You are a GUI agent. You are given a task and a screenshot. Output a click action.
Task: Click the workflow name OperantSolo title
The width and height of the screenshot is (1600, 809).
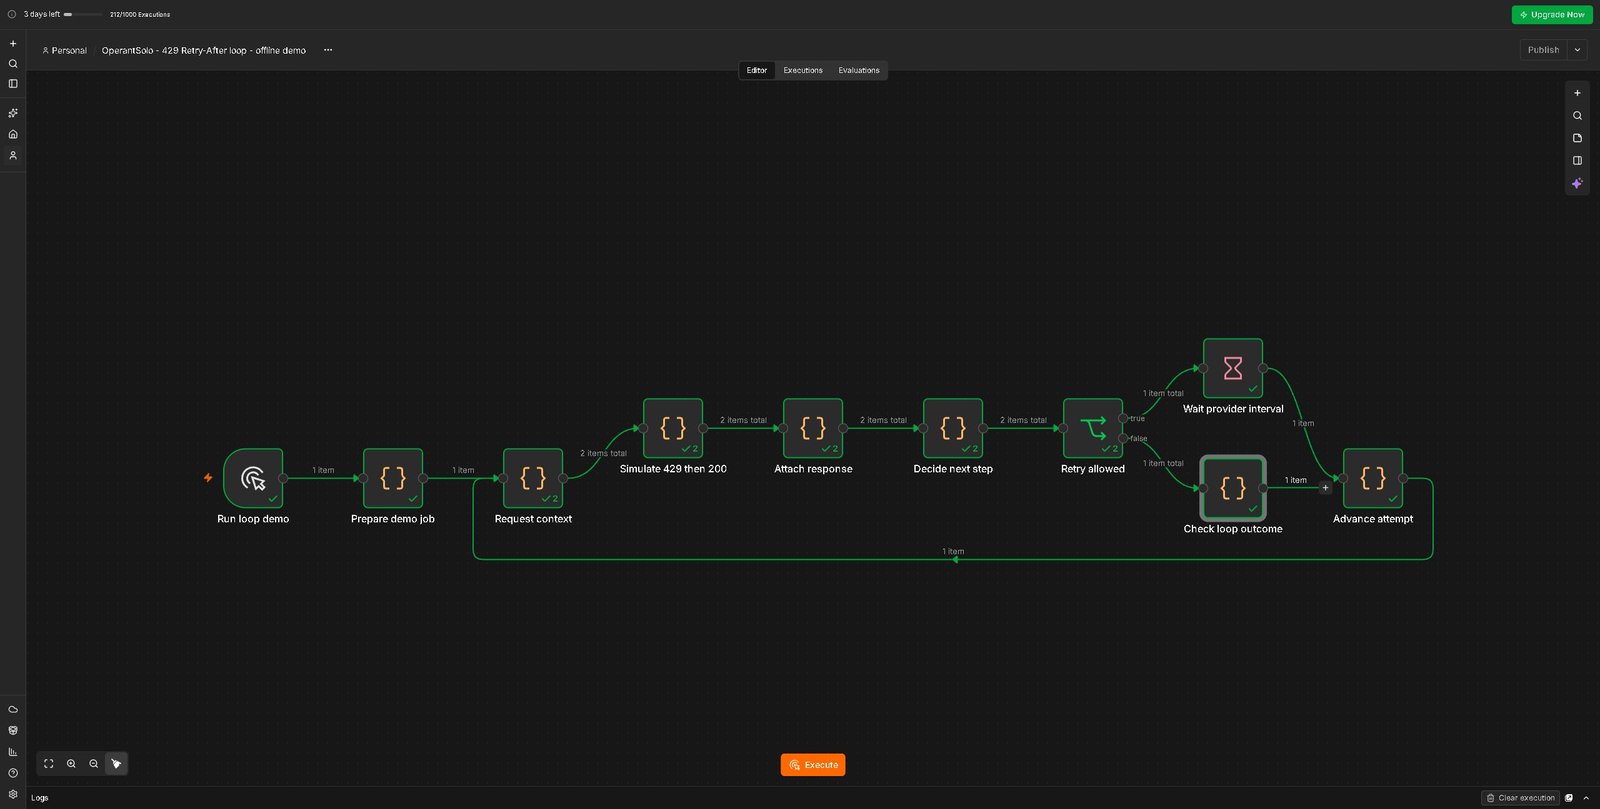[x=204, y=50]
